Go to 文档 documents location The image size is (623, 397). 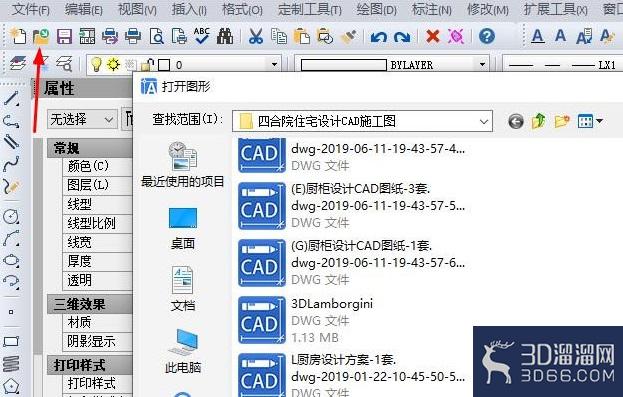[183, 289]
